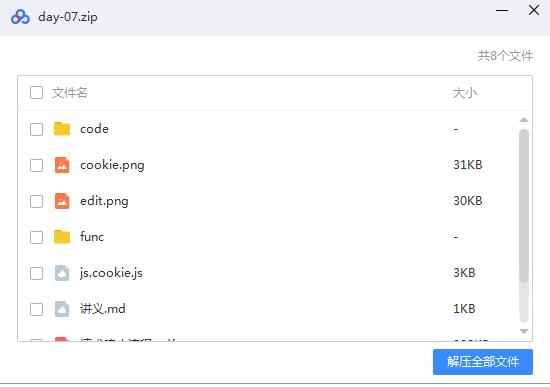Click the cookie.png image file icon
This screenshot has height=387, width=550.
click(62, 165)
